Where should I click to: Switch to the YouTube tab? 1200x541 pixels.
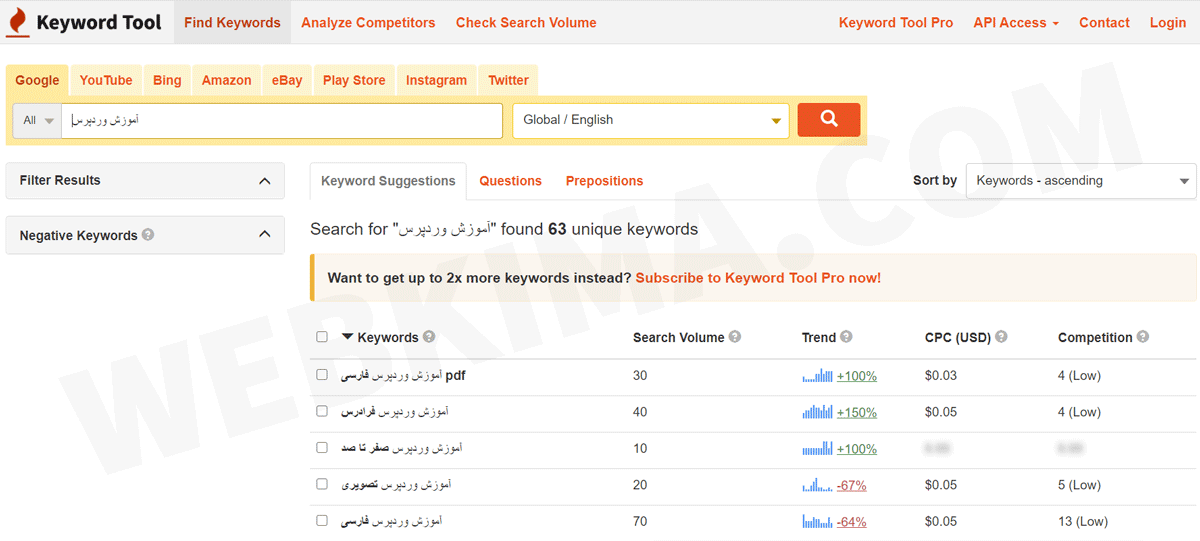[x=106, y=80]
